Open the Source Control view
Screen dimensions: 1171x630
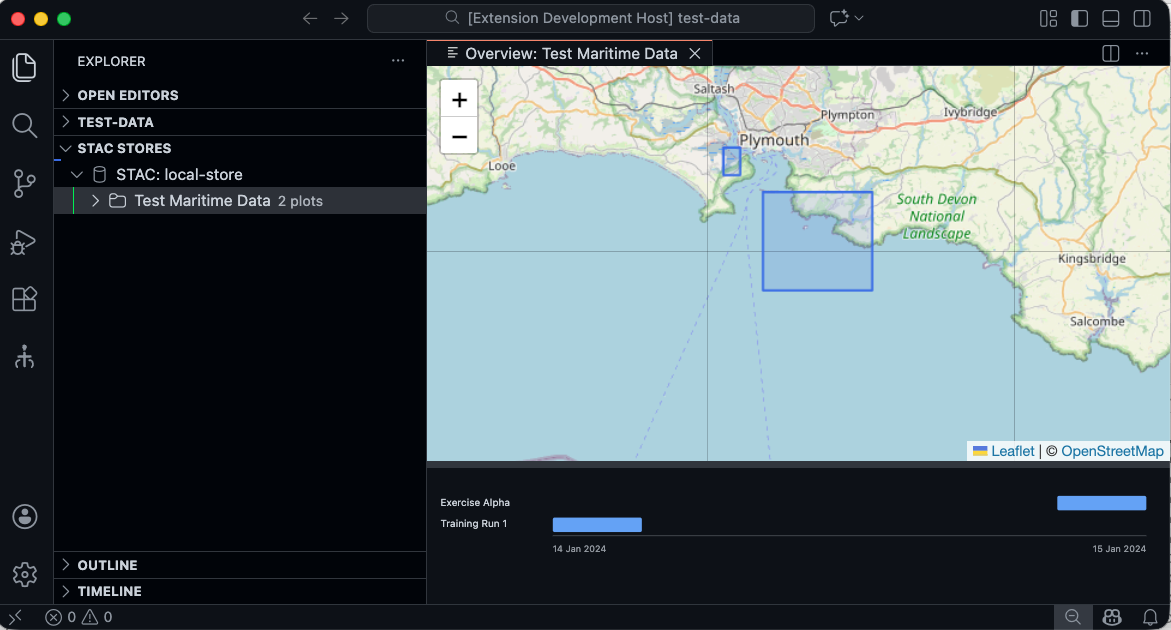coord(24,183)
